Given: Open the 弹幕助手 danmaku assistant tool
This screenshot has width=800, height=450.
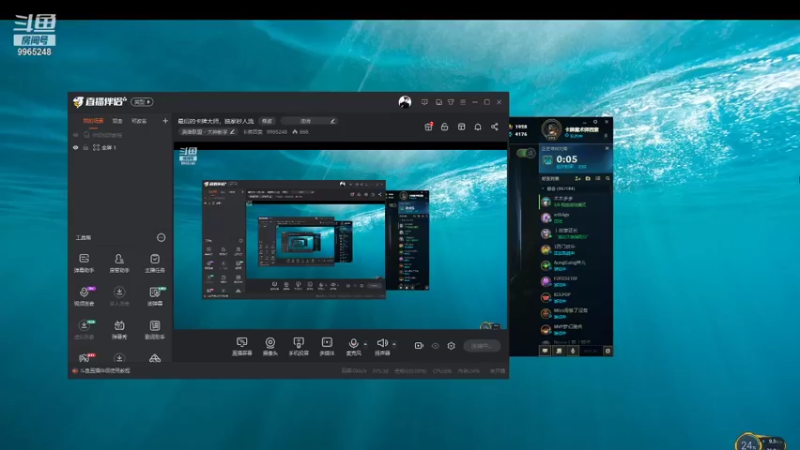Looking at the screenshot, I should coord(84,263).
